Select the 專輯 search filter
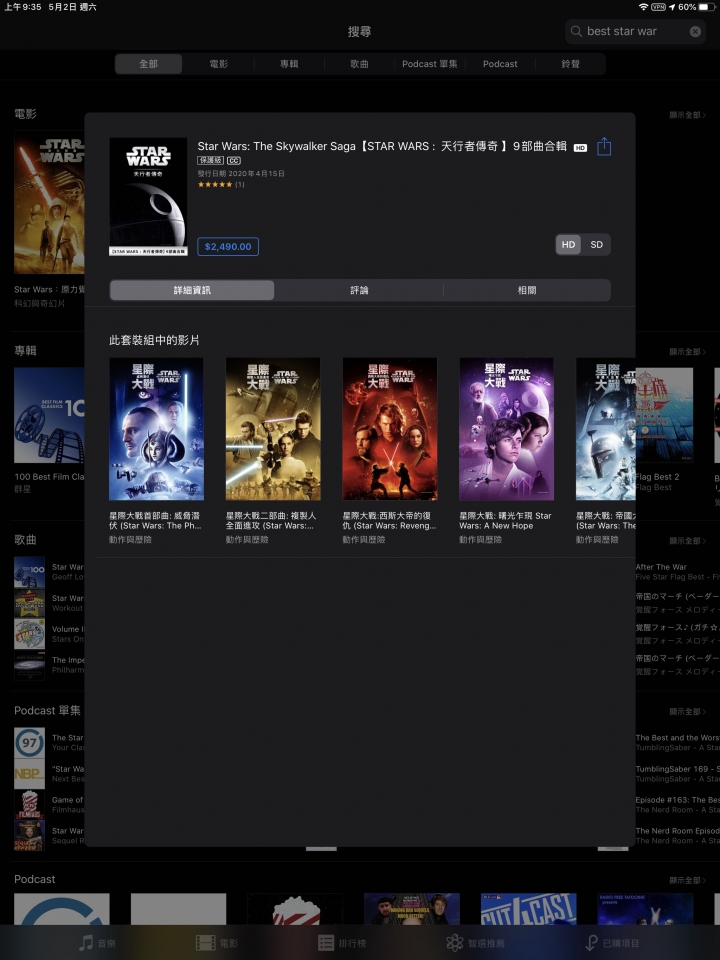Screen dimensions: 720x960 (x=289, y=64)
